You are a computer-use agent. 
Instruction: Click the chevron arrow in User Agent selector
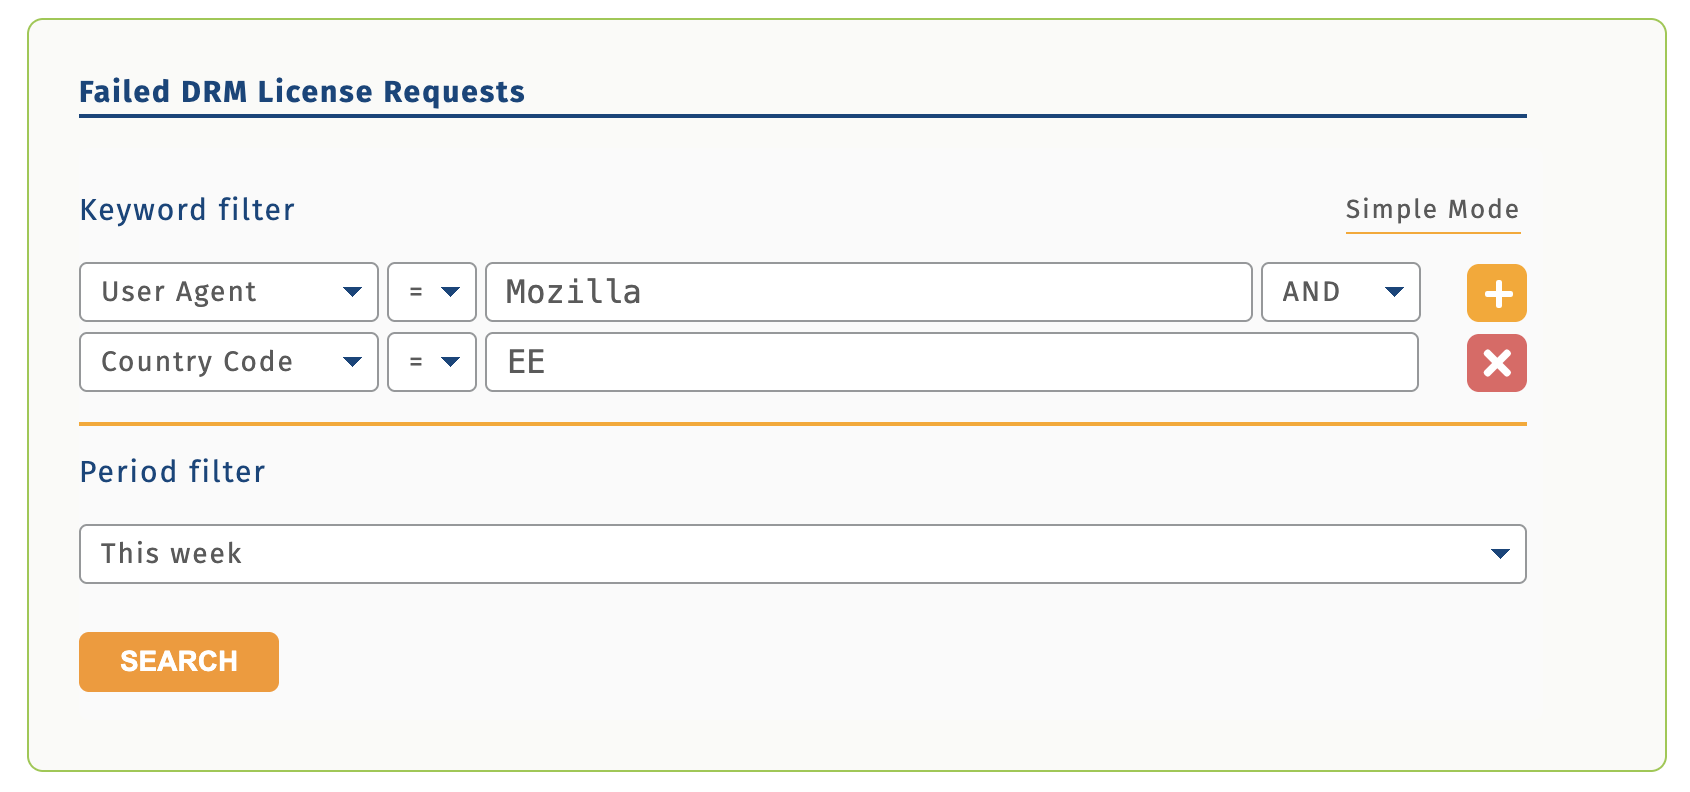click(x=352, y=292)
